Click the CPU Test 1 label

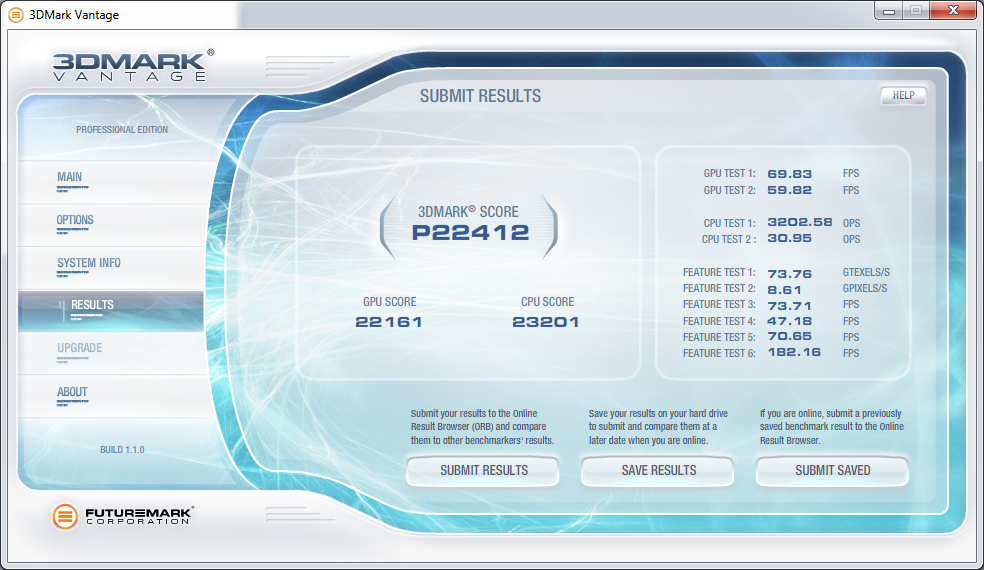tap(729, 223)
